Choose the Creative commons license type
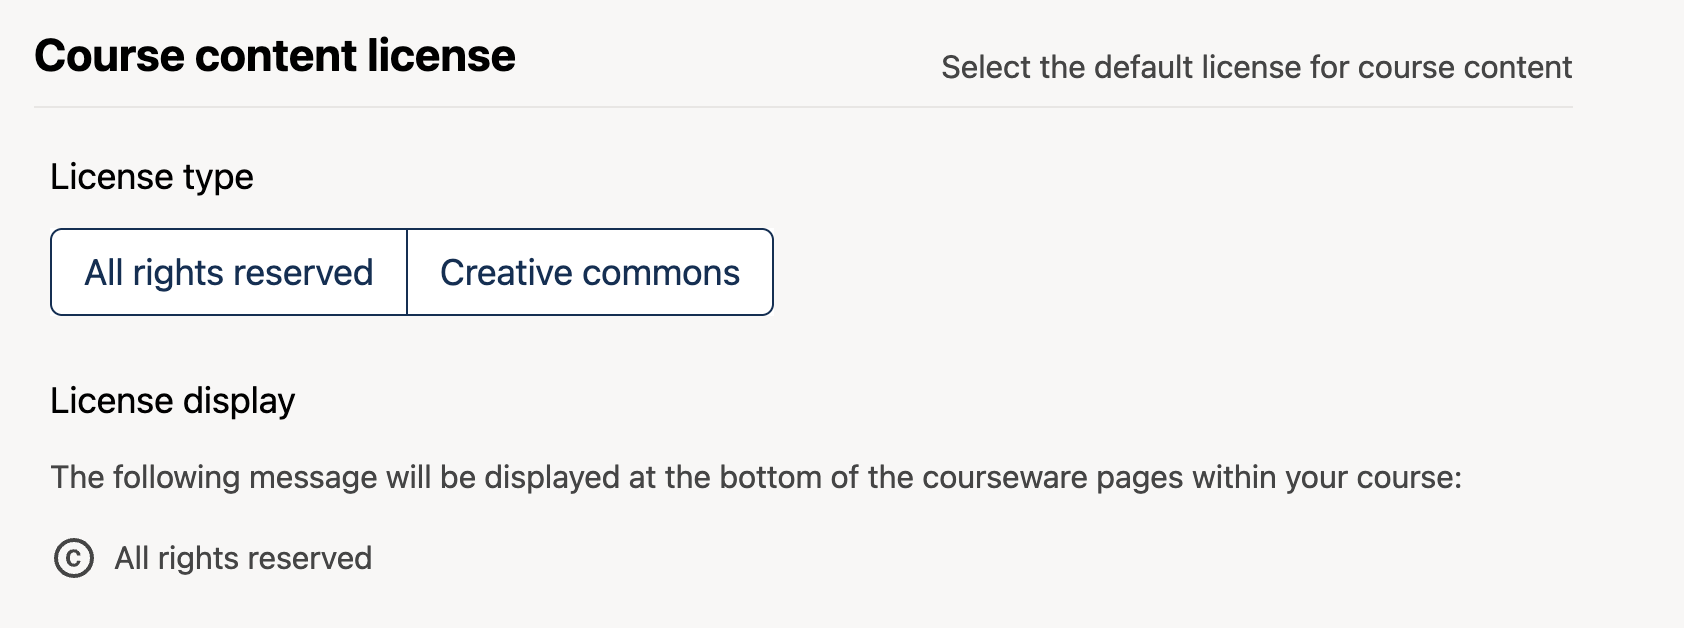The height and width of the screenshot is (628, 1684). (x=590, y=272)
